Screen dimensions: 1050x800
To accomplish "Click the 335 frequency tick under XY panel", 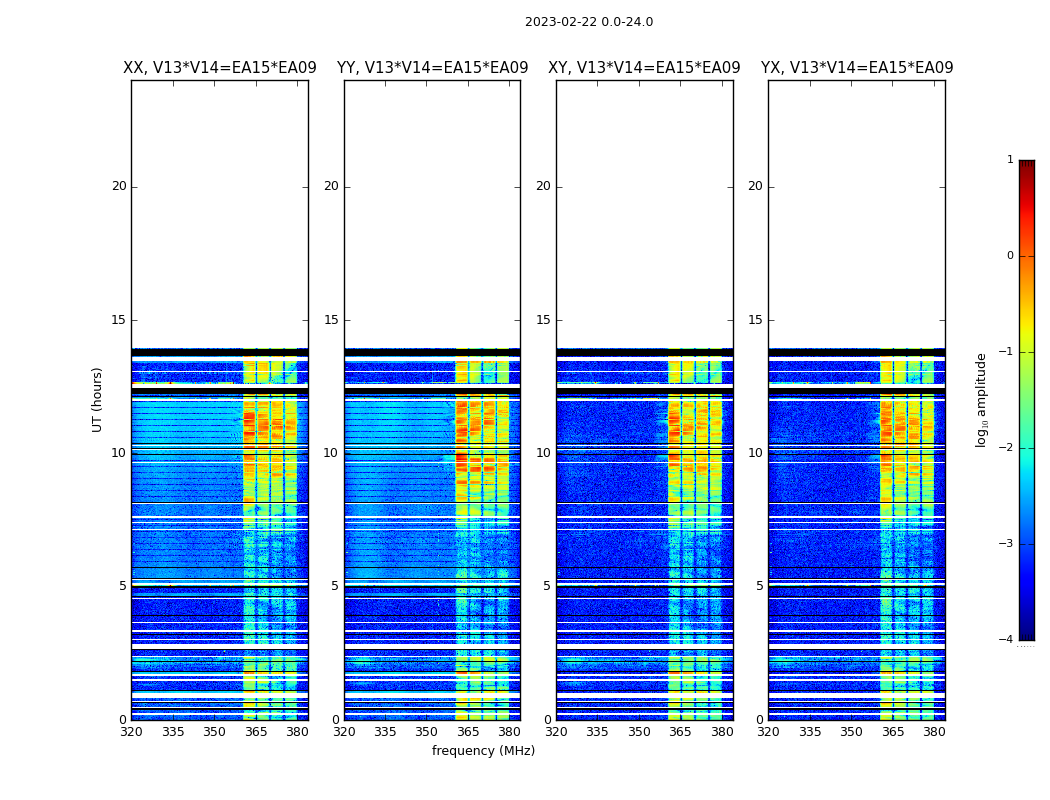I will [597, 732].
